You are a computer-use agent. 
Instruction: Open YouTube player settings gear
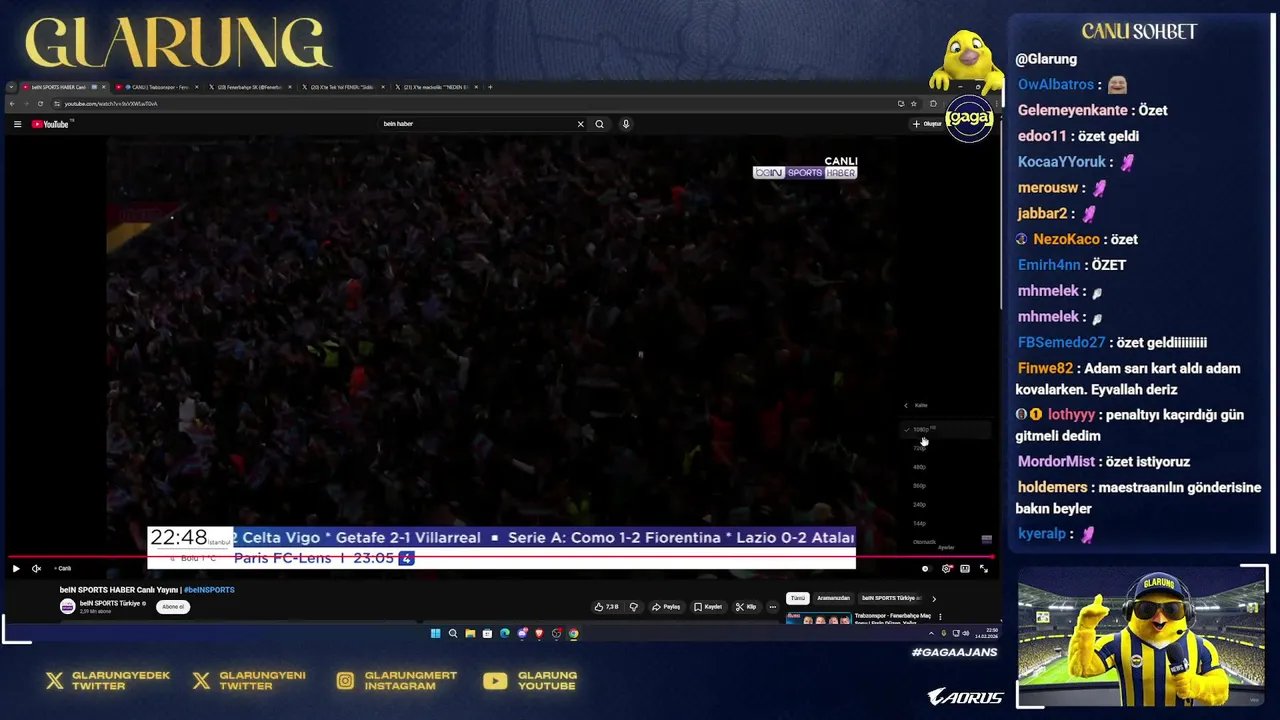coord(946,568)
